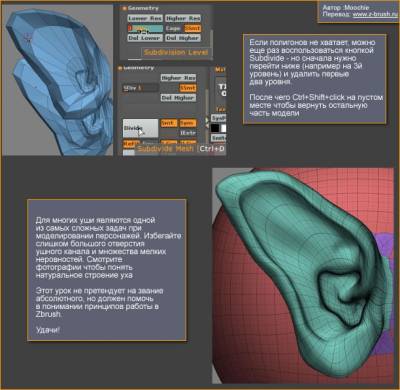Image resolution: width=400 pixels, height=390 pixels.
Task: Click the Lower Res button
Action: click(145, 18)
